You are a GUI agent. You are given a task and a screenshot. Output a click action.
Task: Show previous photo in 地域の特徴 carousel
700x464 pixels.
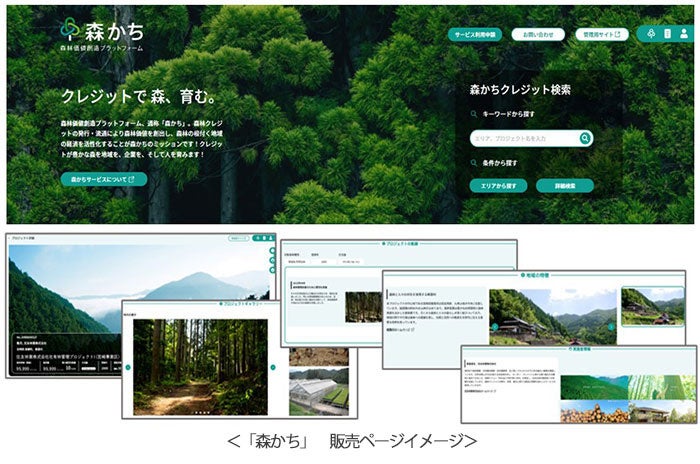(x=495, y=327)
